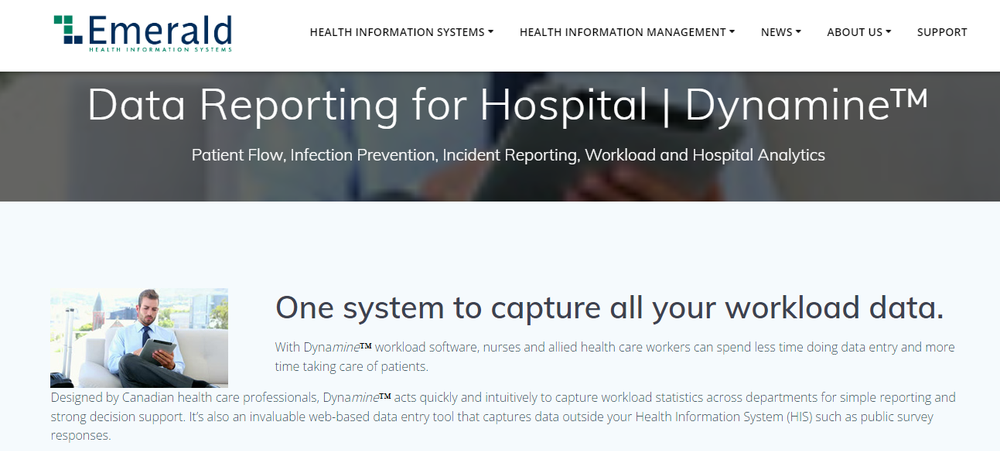Expand the News dropdown menu
Viewport: 1000px width, 451px height.
tap(781, 32)
